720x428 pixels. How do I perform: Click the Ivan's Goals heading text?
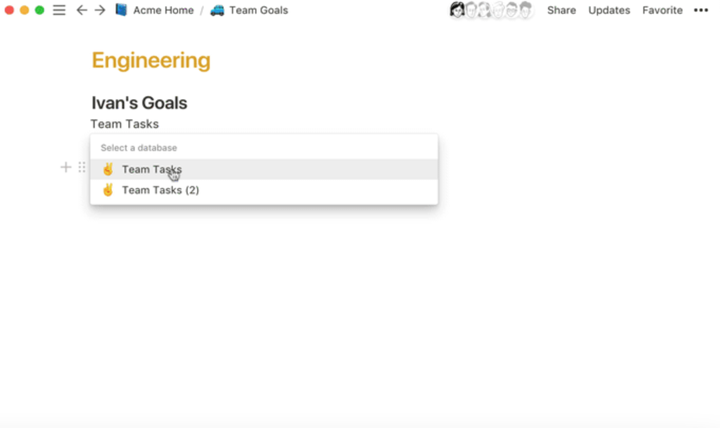(139, 103)
